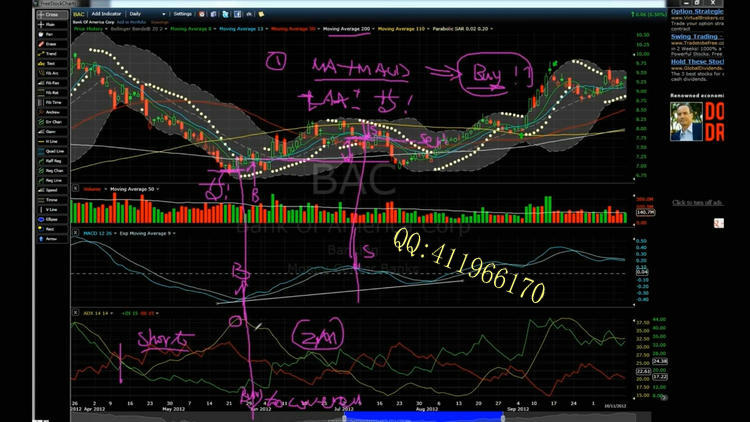Click the red plus icon below ads
Screen dimensions: 750x422
tap(718, 223)
